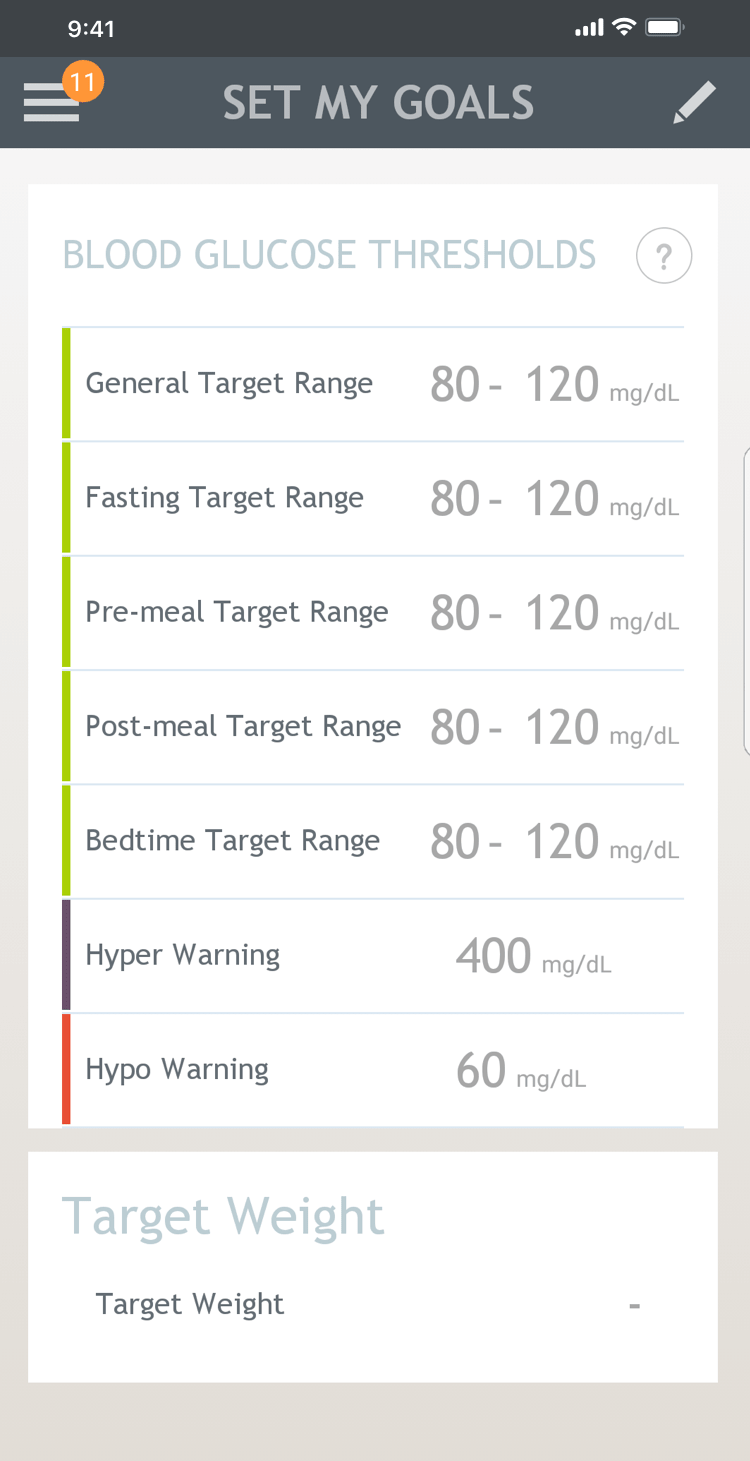Tap the green General Target color bar

66,384
